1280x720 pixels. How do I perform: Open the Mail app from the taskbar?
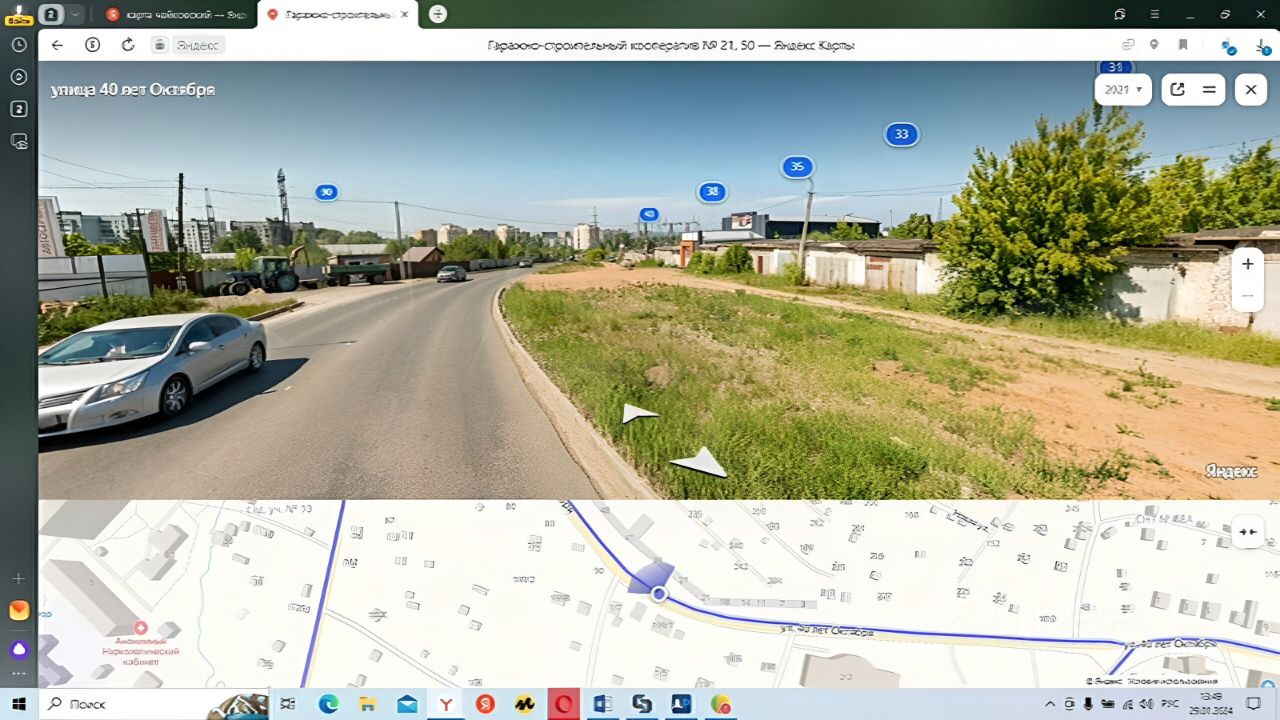click(407, 704)
